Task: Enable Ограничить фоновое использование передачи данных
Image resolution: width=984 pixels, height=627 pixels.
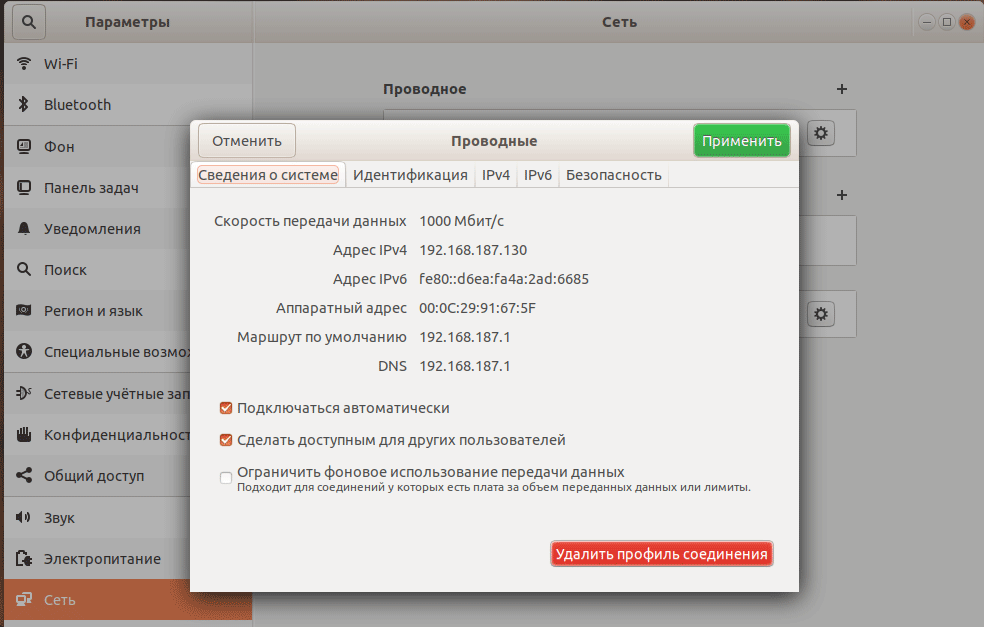Action: pos(226,478)
